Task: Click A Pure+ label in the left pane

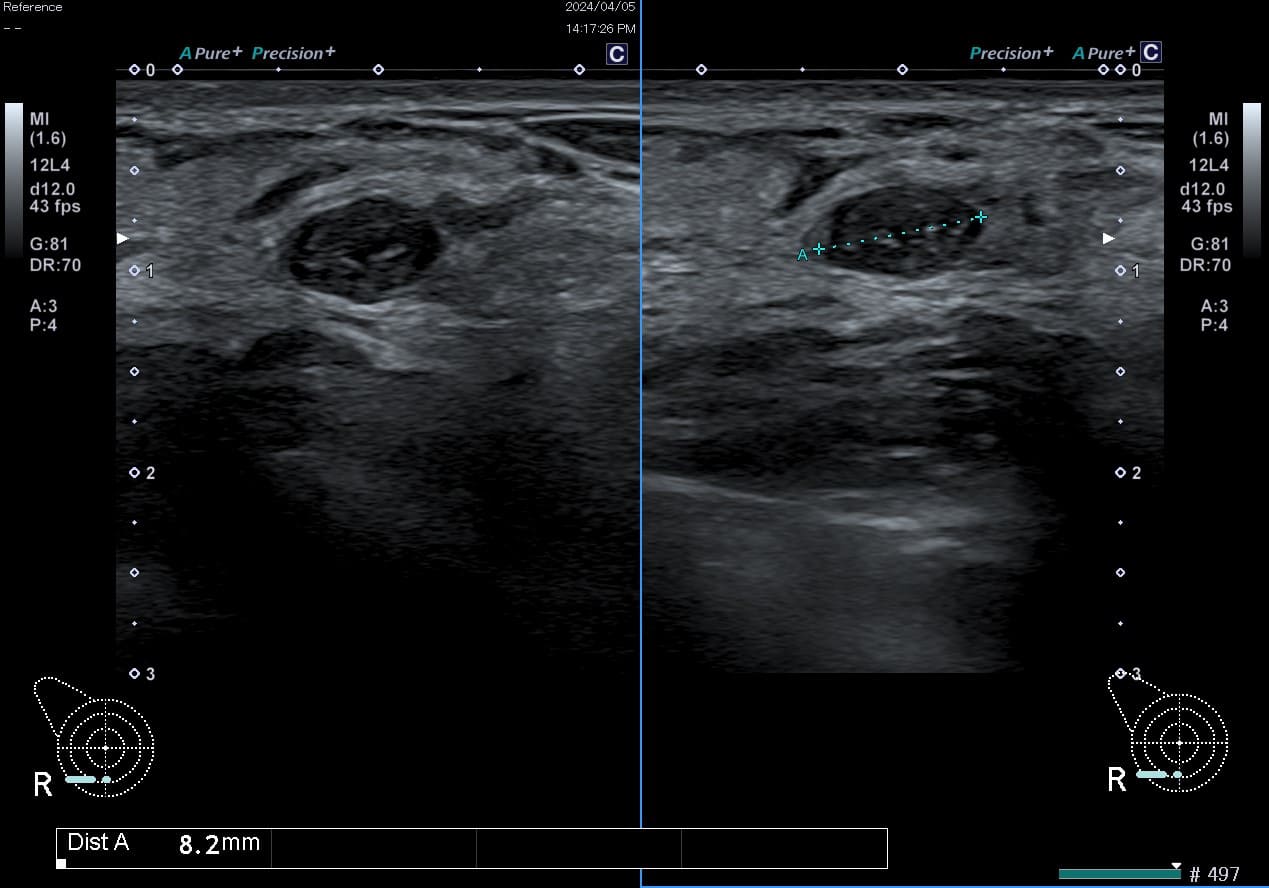Action: (x=210, y=53)
